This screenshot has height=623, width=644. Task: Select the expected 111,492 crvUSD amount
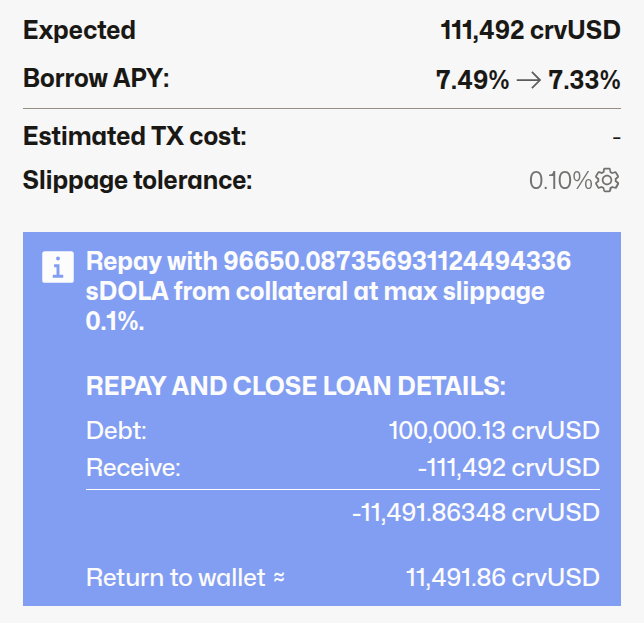[530, 30]
